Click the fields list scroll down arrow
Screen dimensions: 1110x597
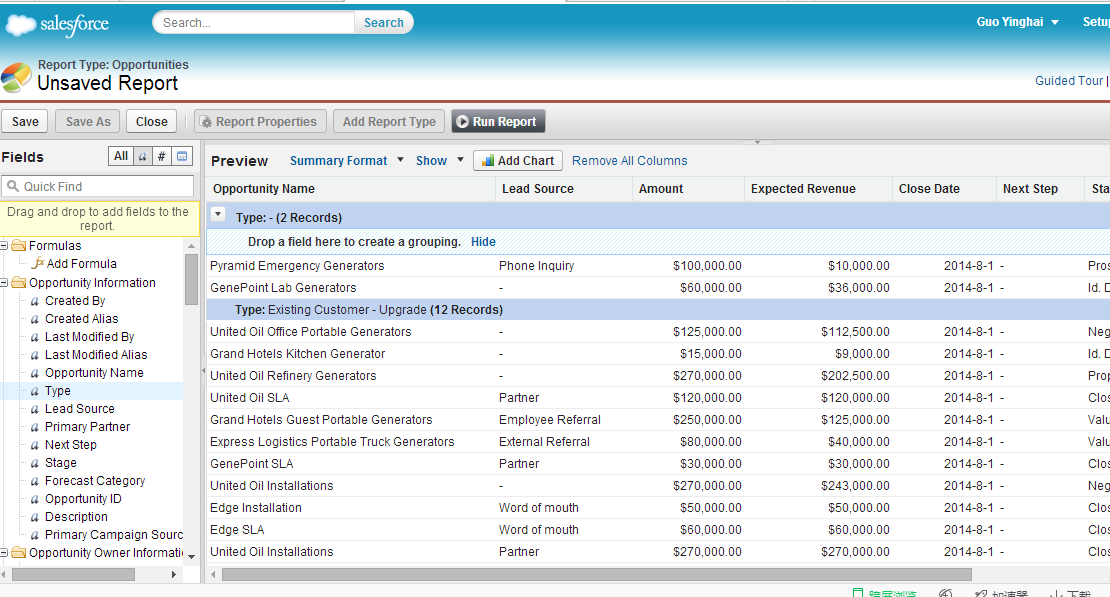click(191, 557)
